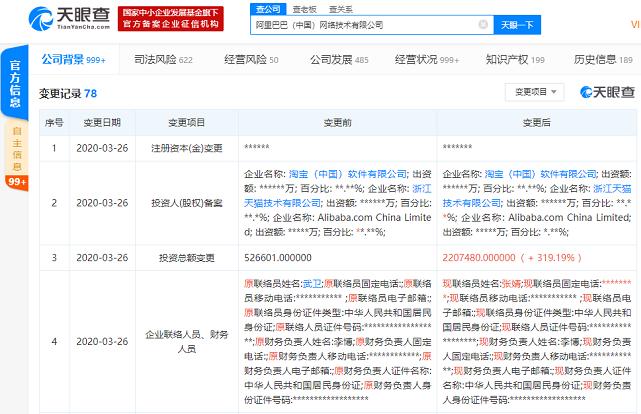
Task: Open 淘宝（中国）软件有限公司 link in 变更后 column
Action: pyautogui.click(x=541, y=174)
